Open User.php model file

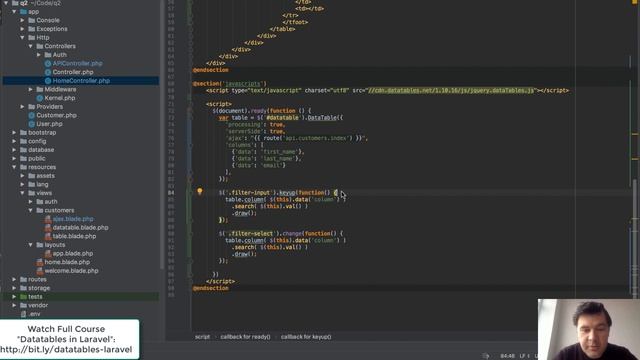tap(49, 124)
